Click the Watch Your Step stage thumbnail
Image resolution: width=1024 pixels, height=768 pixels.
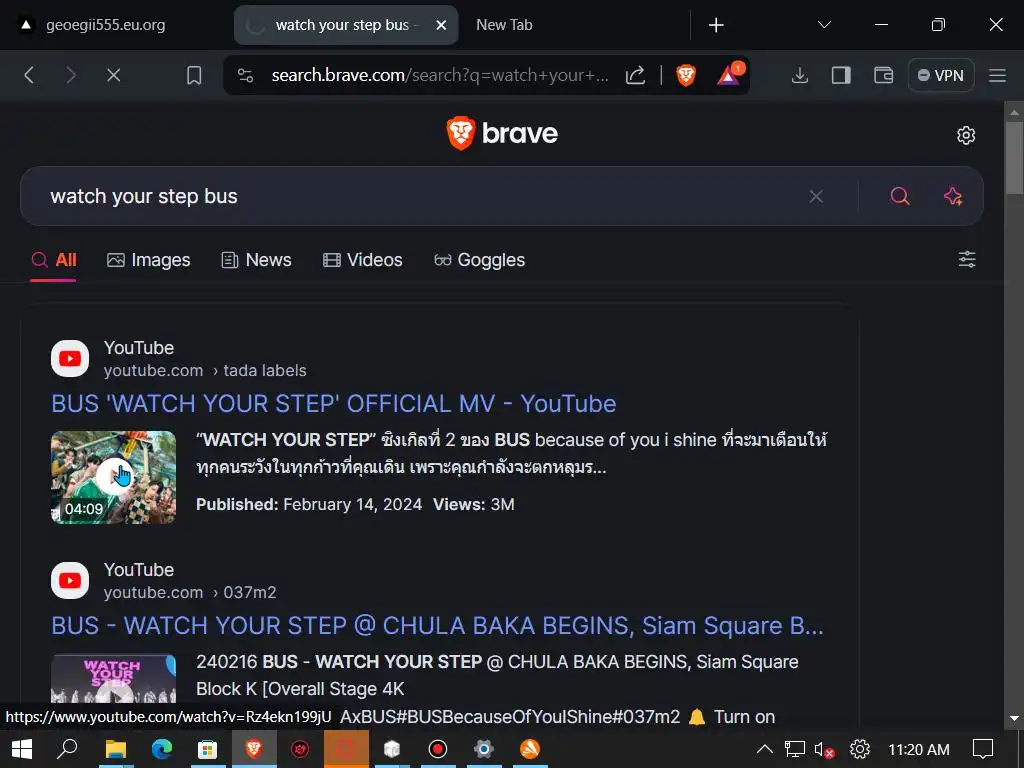114,679
